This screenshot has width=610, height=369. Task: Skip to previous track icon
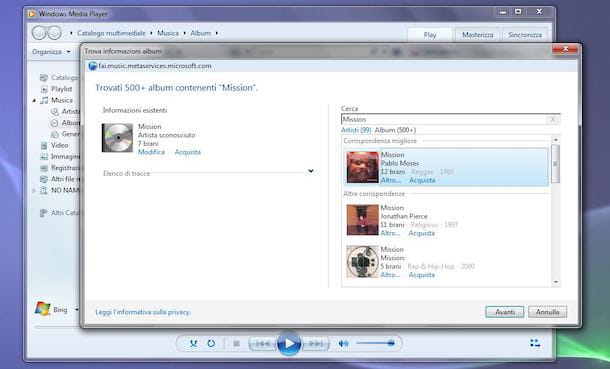(x=262, y=343)
